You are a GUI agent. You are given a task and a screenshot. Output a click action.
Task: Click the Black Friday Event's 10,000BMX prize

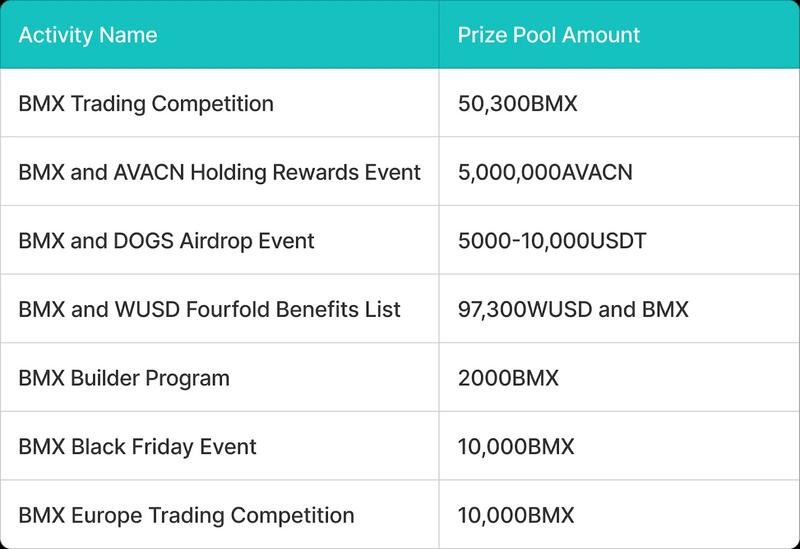point(516,446)
